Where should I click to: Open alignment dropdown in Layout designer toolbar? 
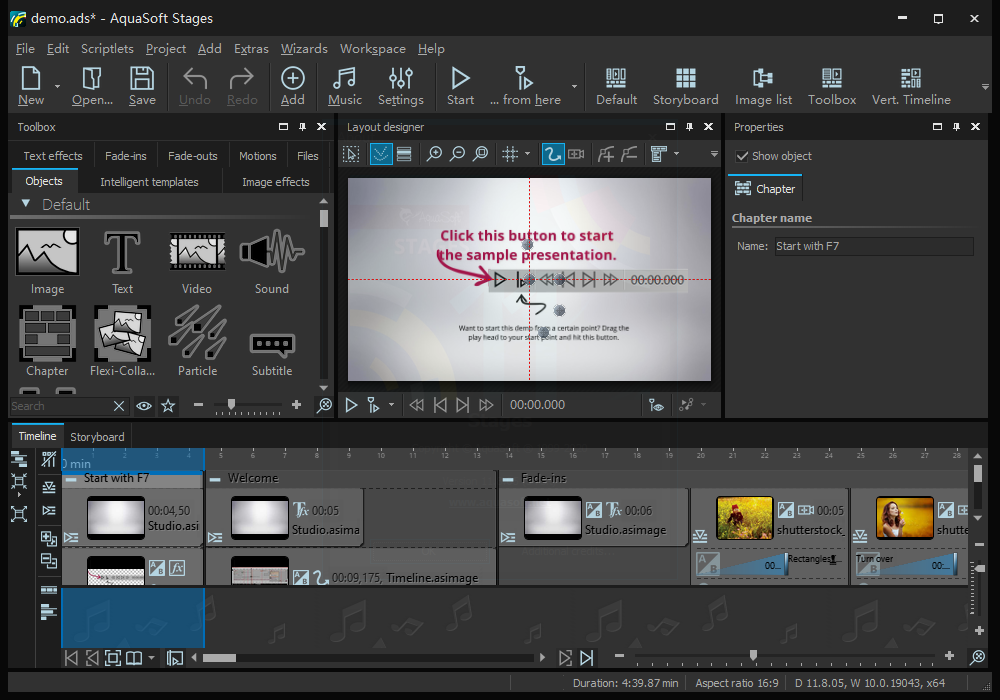(676, 154)
